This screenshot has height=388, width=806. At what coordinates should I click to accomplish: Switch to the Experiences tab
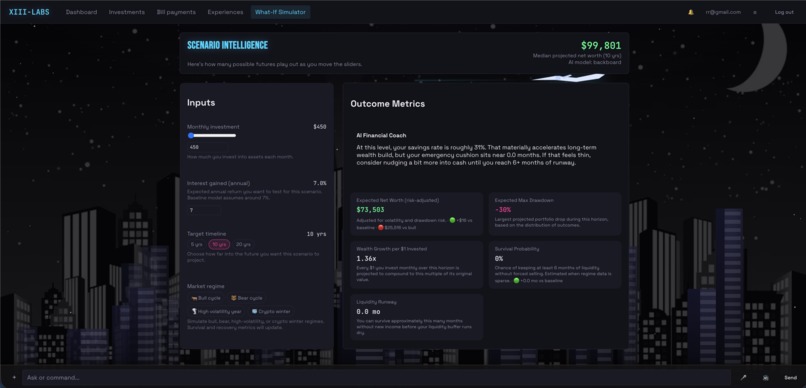coord(225,12)
